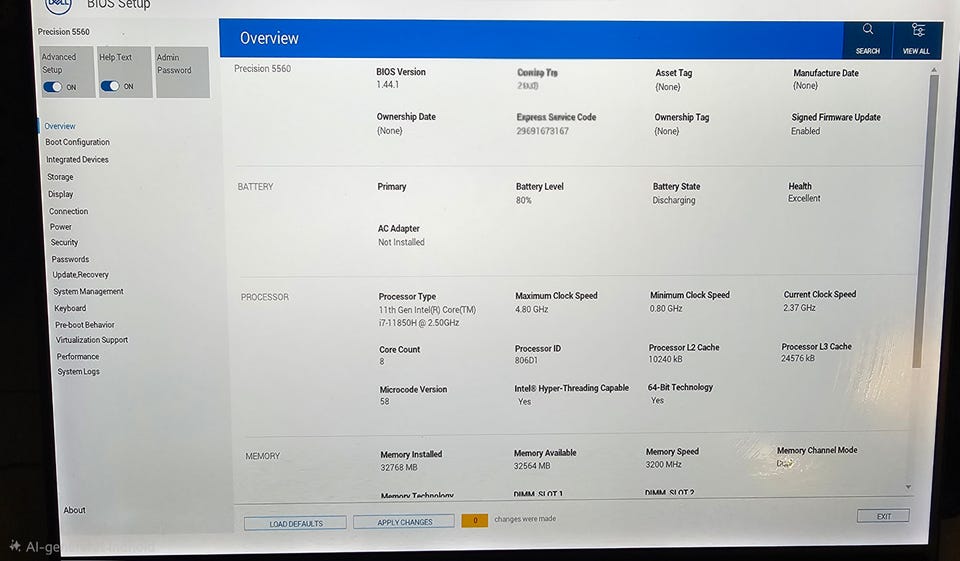The width and height of the screenshot is (960, 561).
Task: Click Microcode Version value 58
Action: (x=384, y=402)
